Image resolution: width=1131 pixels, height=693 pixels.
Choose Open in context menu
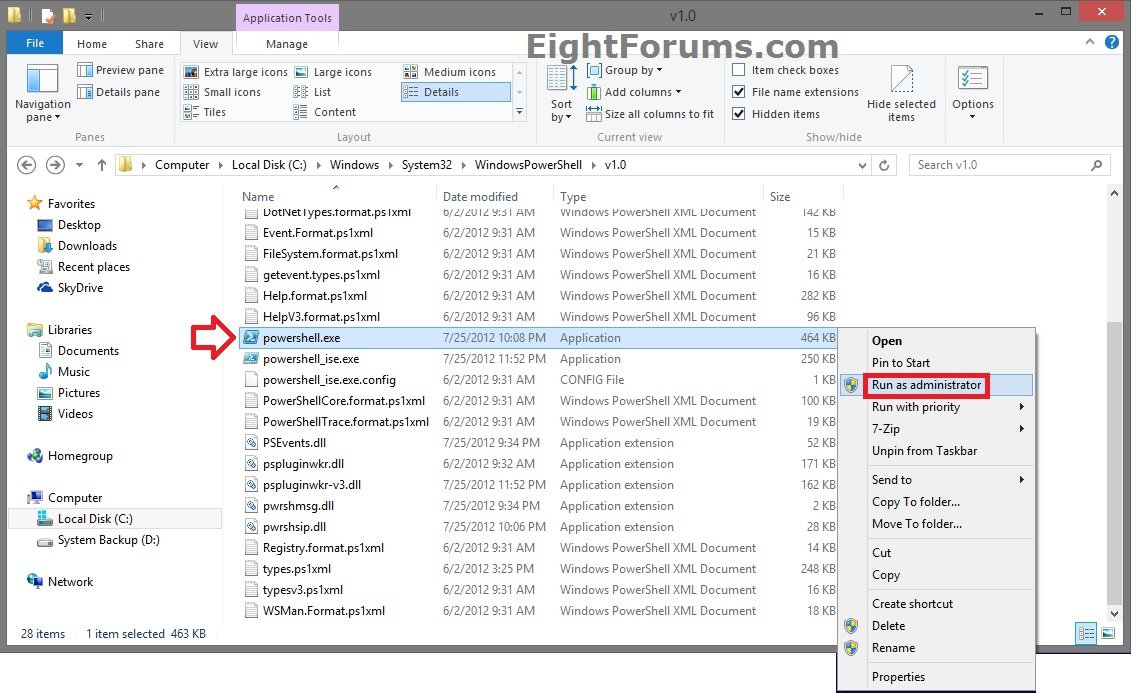coord(936,341)
